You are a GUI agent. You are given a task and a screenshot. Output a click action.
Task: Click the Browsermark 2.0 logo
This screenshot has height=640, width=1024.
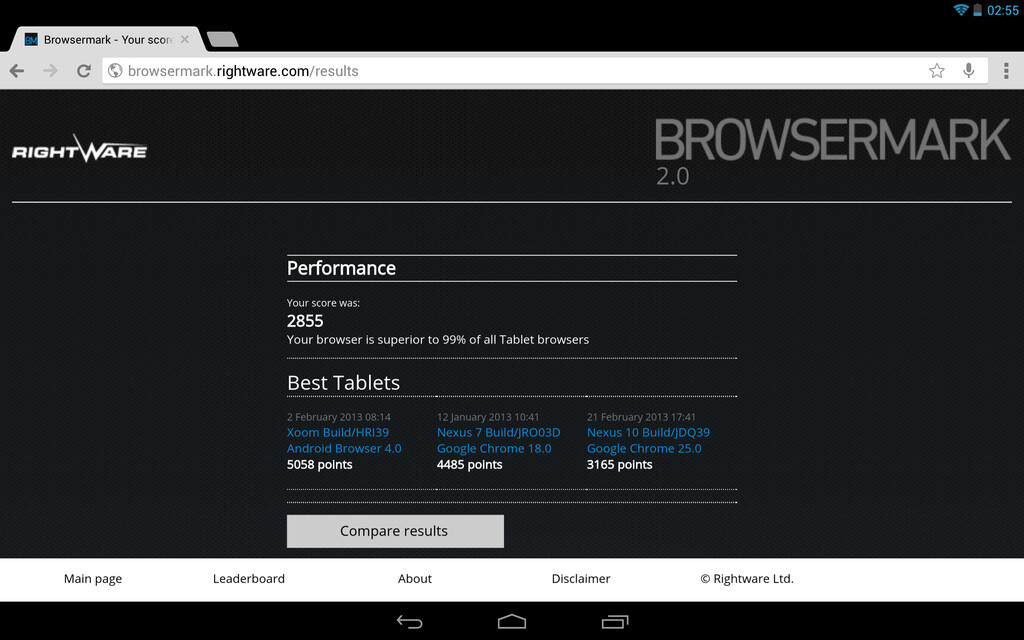832,152
